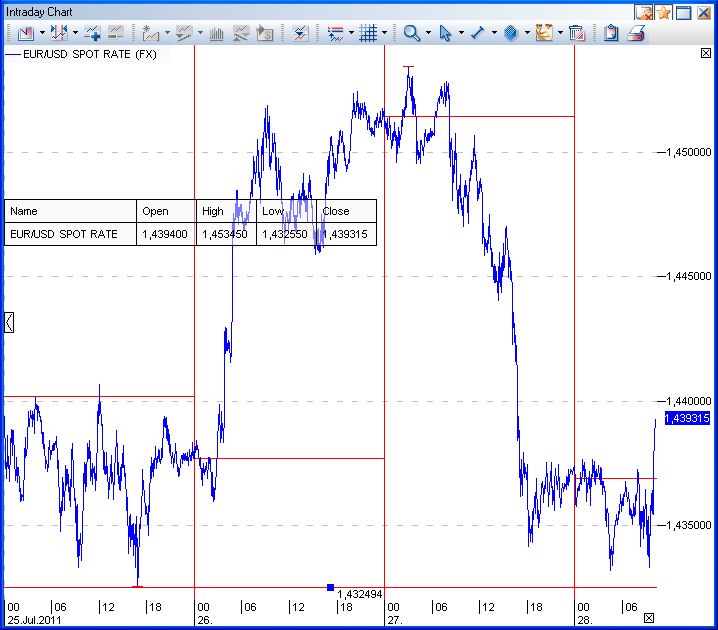
Task: Expand the blue cube icon dropdown arrow
Action: tap(527, 33)
